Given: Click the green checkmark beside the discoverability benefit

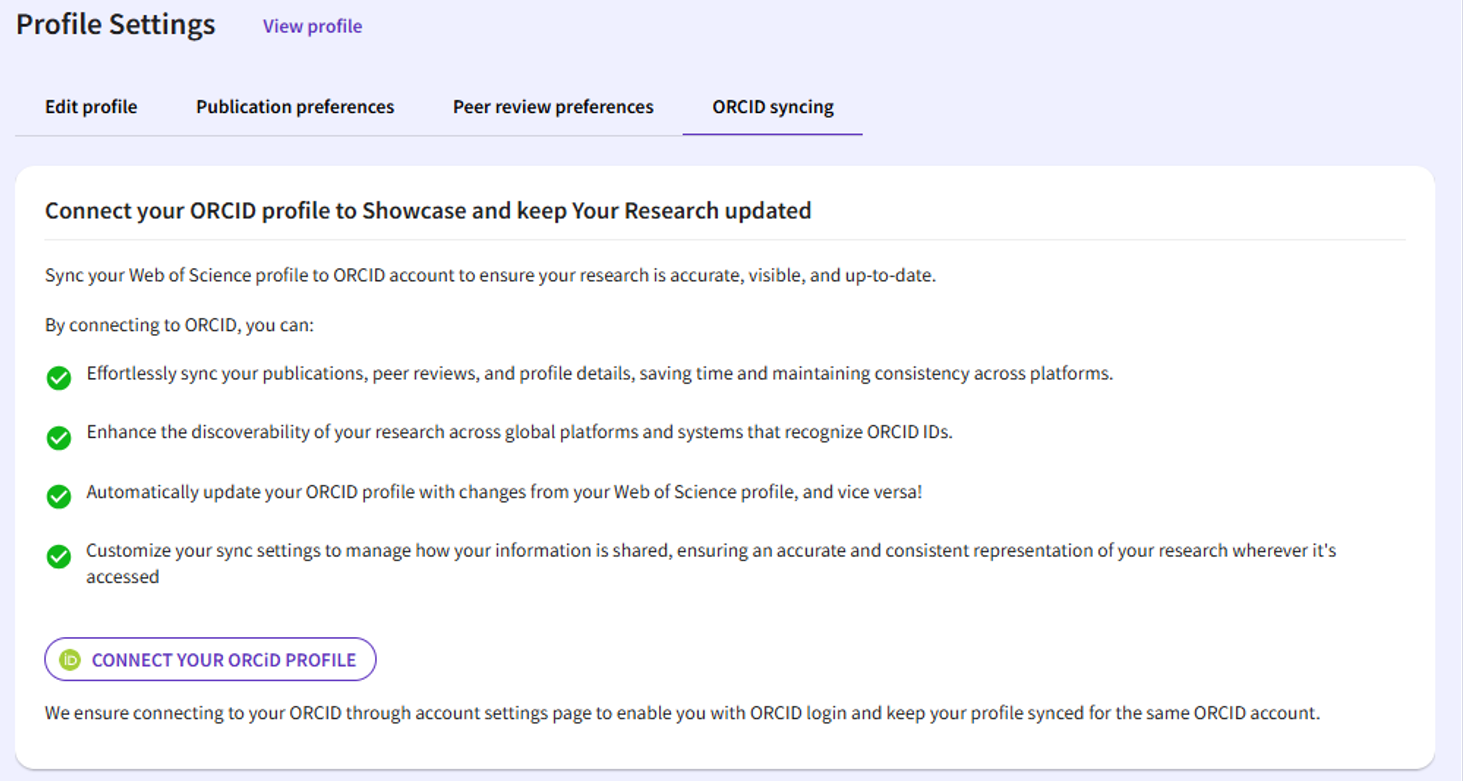Looking at the screenshot, I should [58, 437].
